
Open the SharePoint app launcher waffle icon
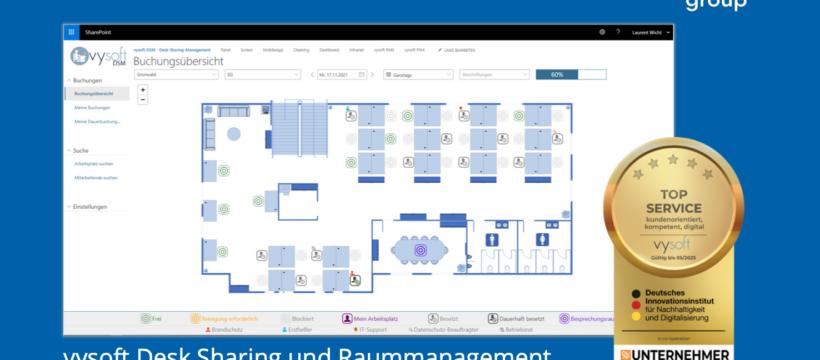point(71,32)
